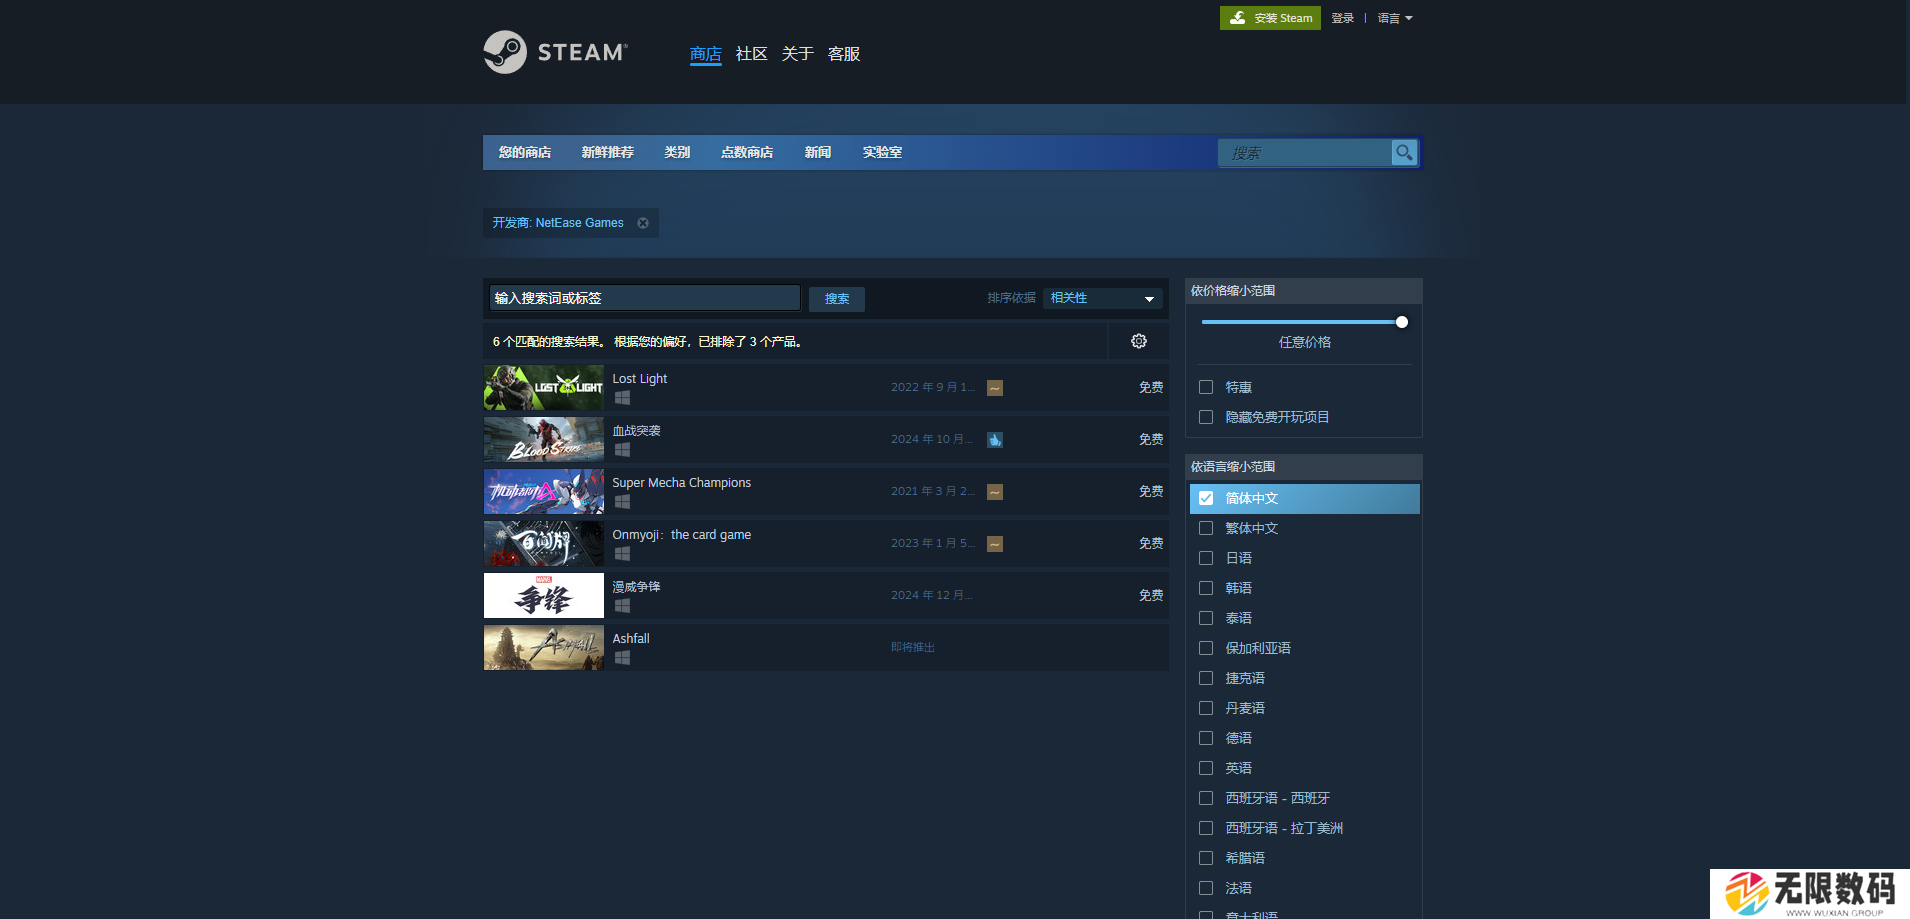Viewport: 1910px width, 919px height.
Task: Check the 保加利亚语 language filter
Action: (x=1206, y=648)
